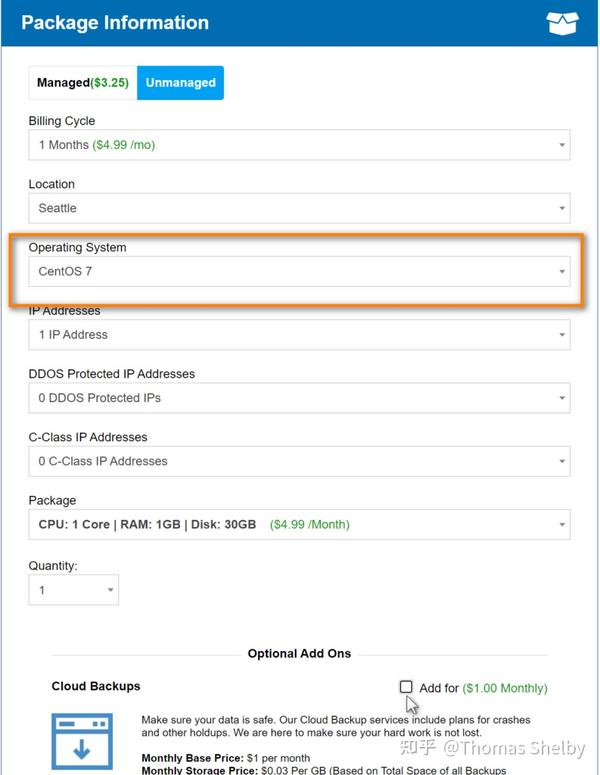Expand the DDOS Protected IP Addresses dropdown
The height and width of the screenshot is (775, 600).
299,398
